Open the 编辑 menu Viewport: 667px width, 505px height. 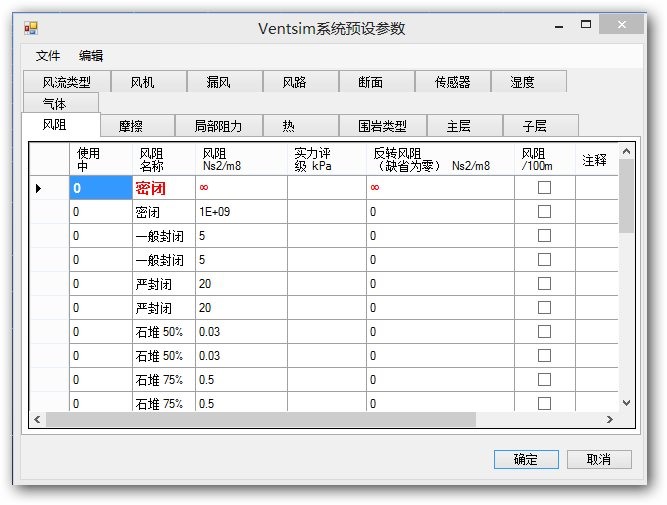pyautogui.click(x=91, y=56)
